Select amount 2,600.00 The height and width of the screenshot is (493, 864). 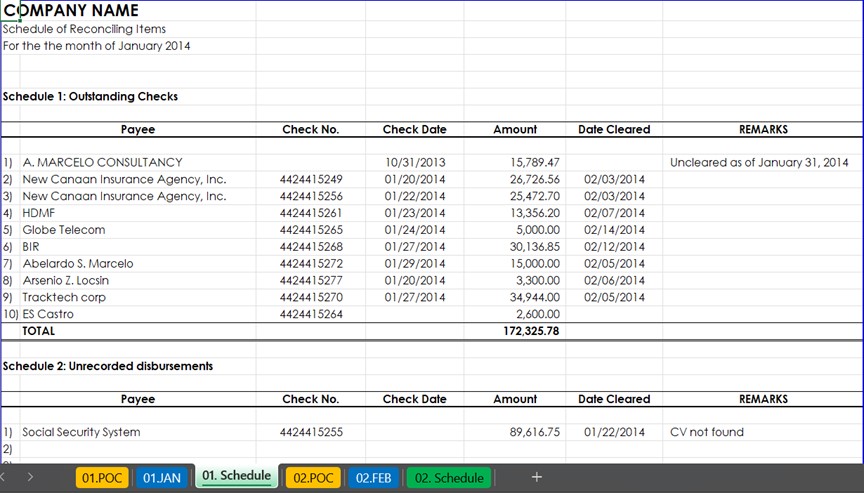pyautogui.click(x=538, y=314)
